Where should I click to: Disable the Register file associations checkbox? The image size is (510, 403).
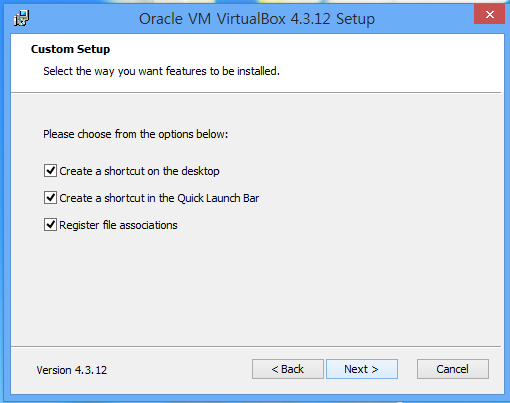[50, 225]
